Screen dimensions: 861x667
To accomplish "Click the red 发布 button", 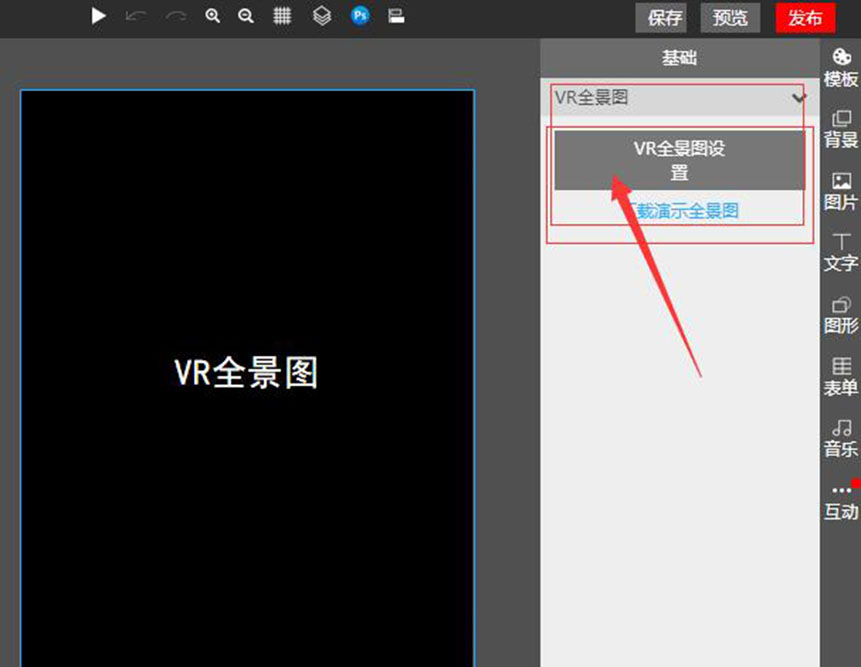I will click(806, 18).
